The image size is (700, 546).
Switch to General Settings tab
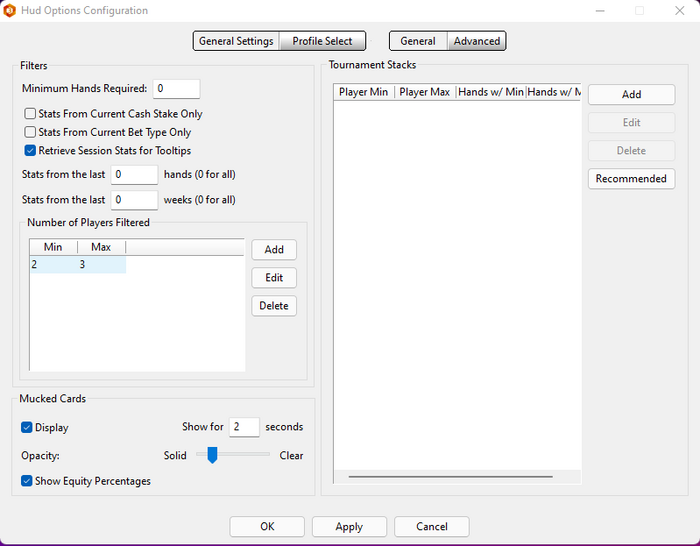click(x=236, y=41)
